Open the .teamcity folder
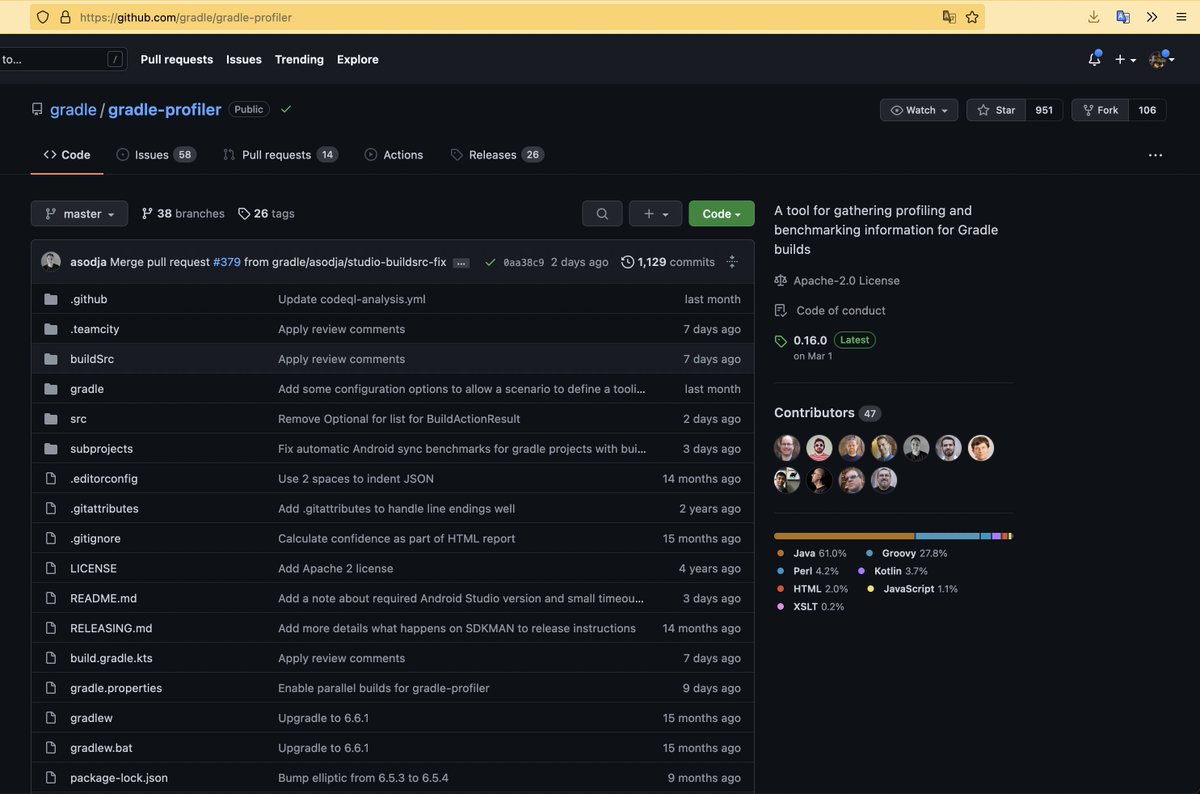 95,329
